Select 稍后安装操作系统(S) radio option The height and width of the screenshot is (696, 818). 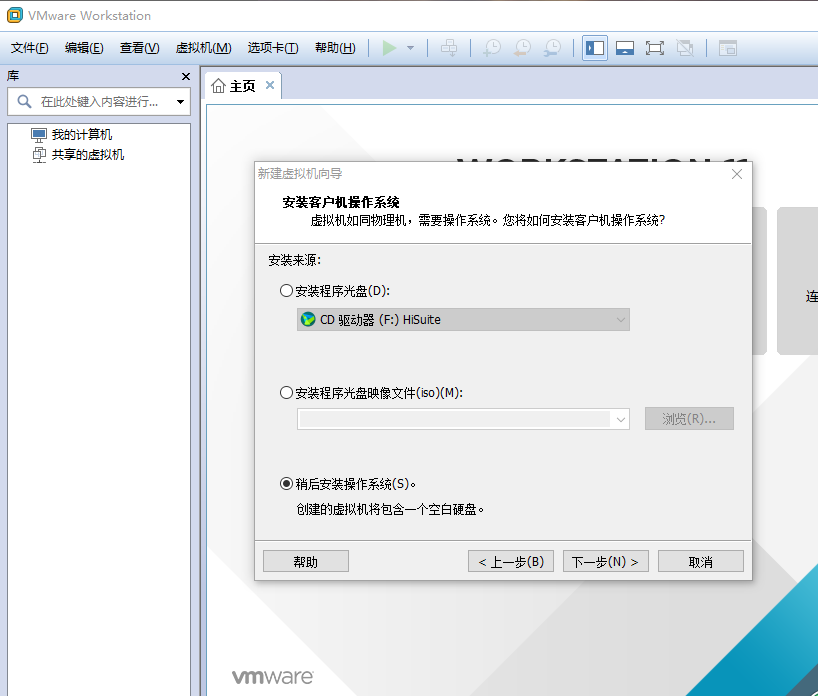tap(286, 484)
